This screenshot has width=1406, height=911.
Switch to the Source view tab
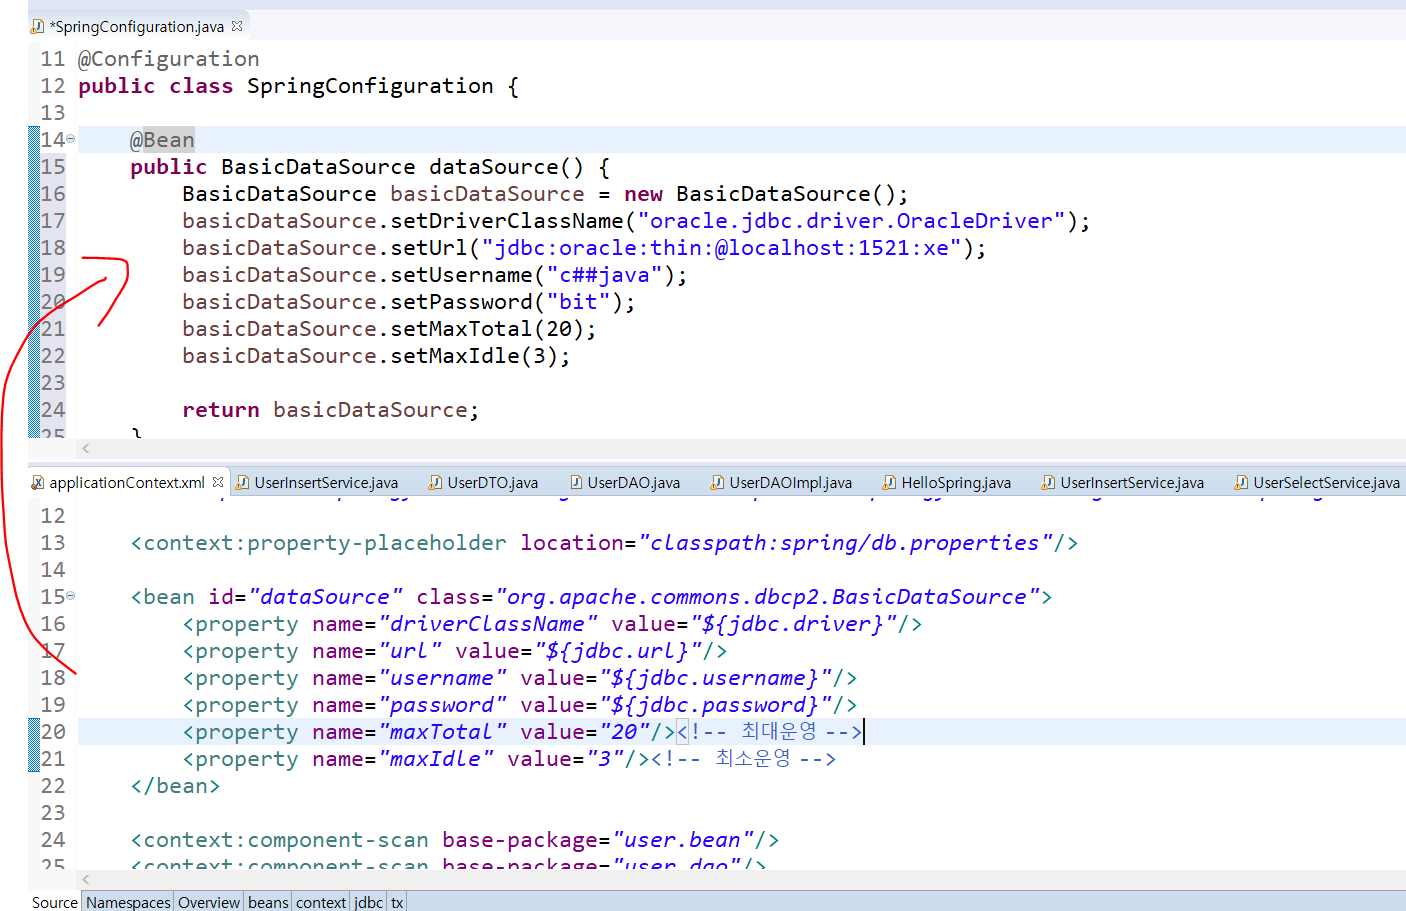[54, 902]
